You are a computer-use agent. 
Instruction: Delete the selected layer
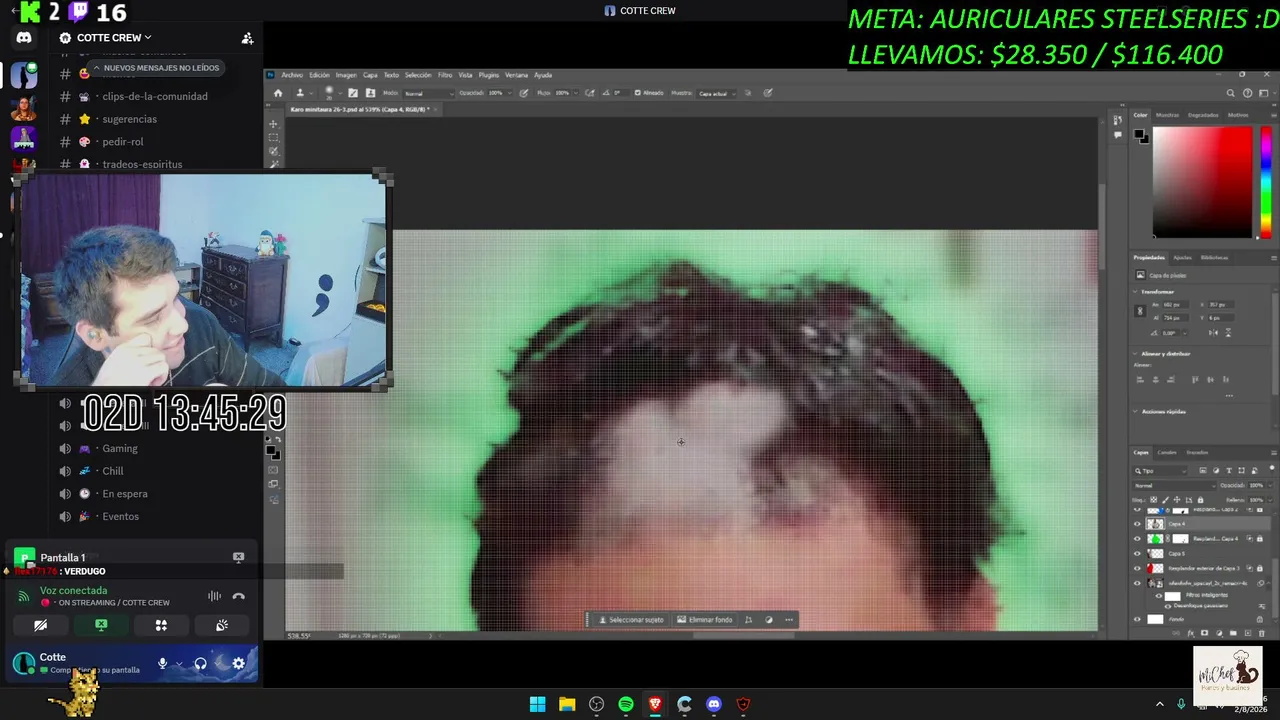1260,633
